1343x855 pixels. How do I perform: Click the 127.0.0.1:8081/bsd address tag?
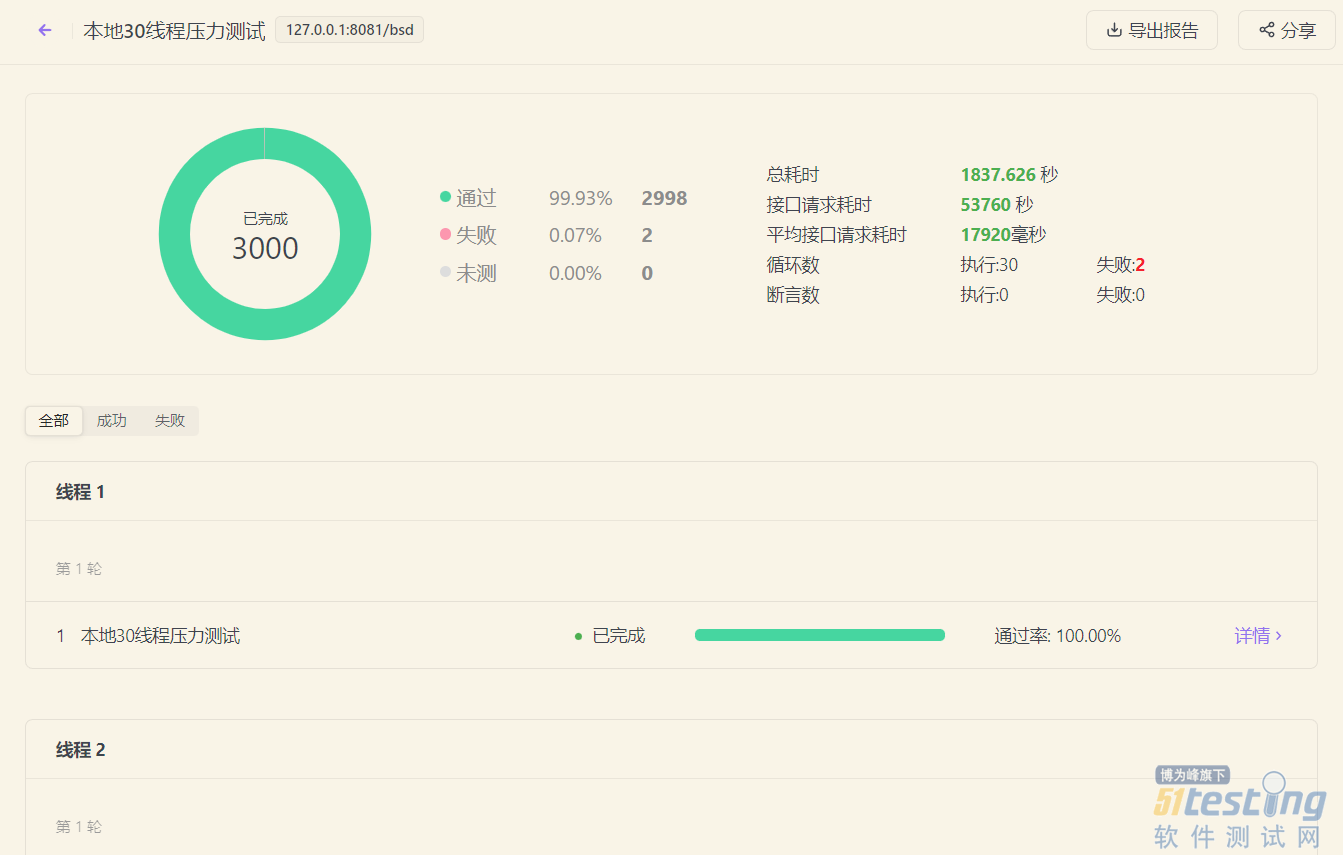(x=350, y=30)
